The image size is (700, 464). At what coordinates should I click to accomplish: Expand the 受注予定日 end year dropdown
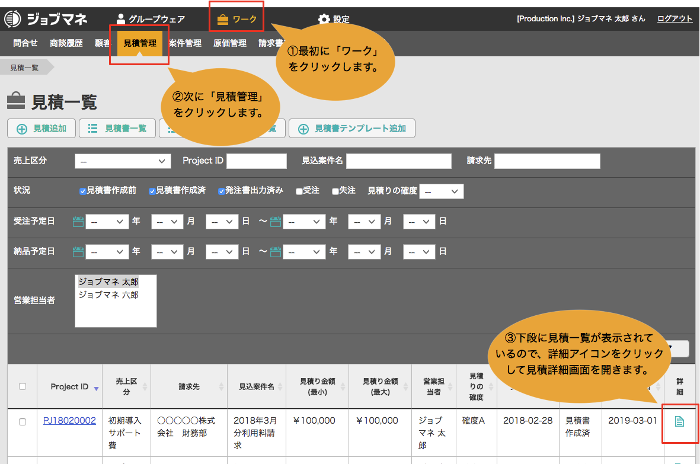point(304,222)
